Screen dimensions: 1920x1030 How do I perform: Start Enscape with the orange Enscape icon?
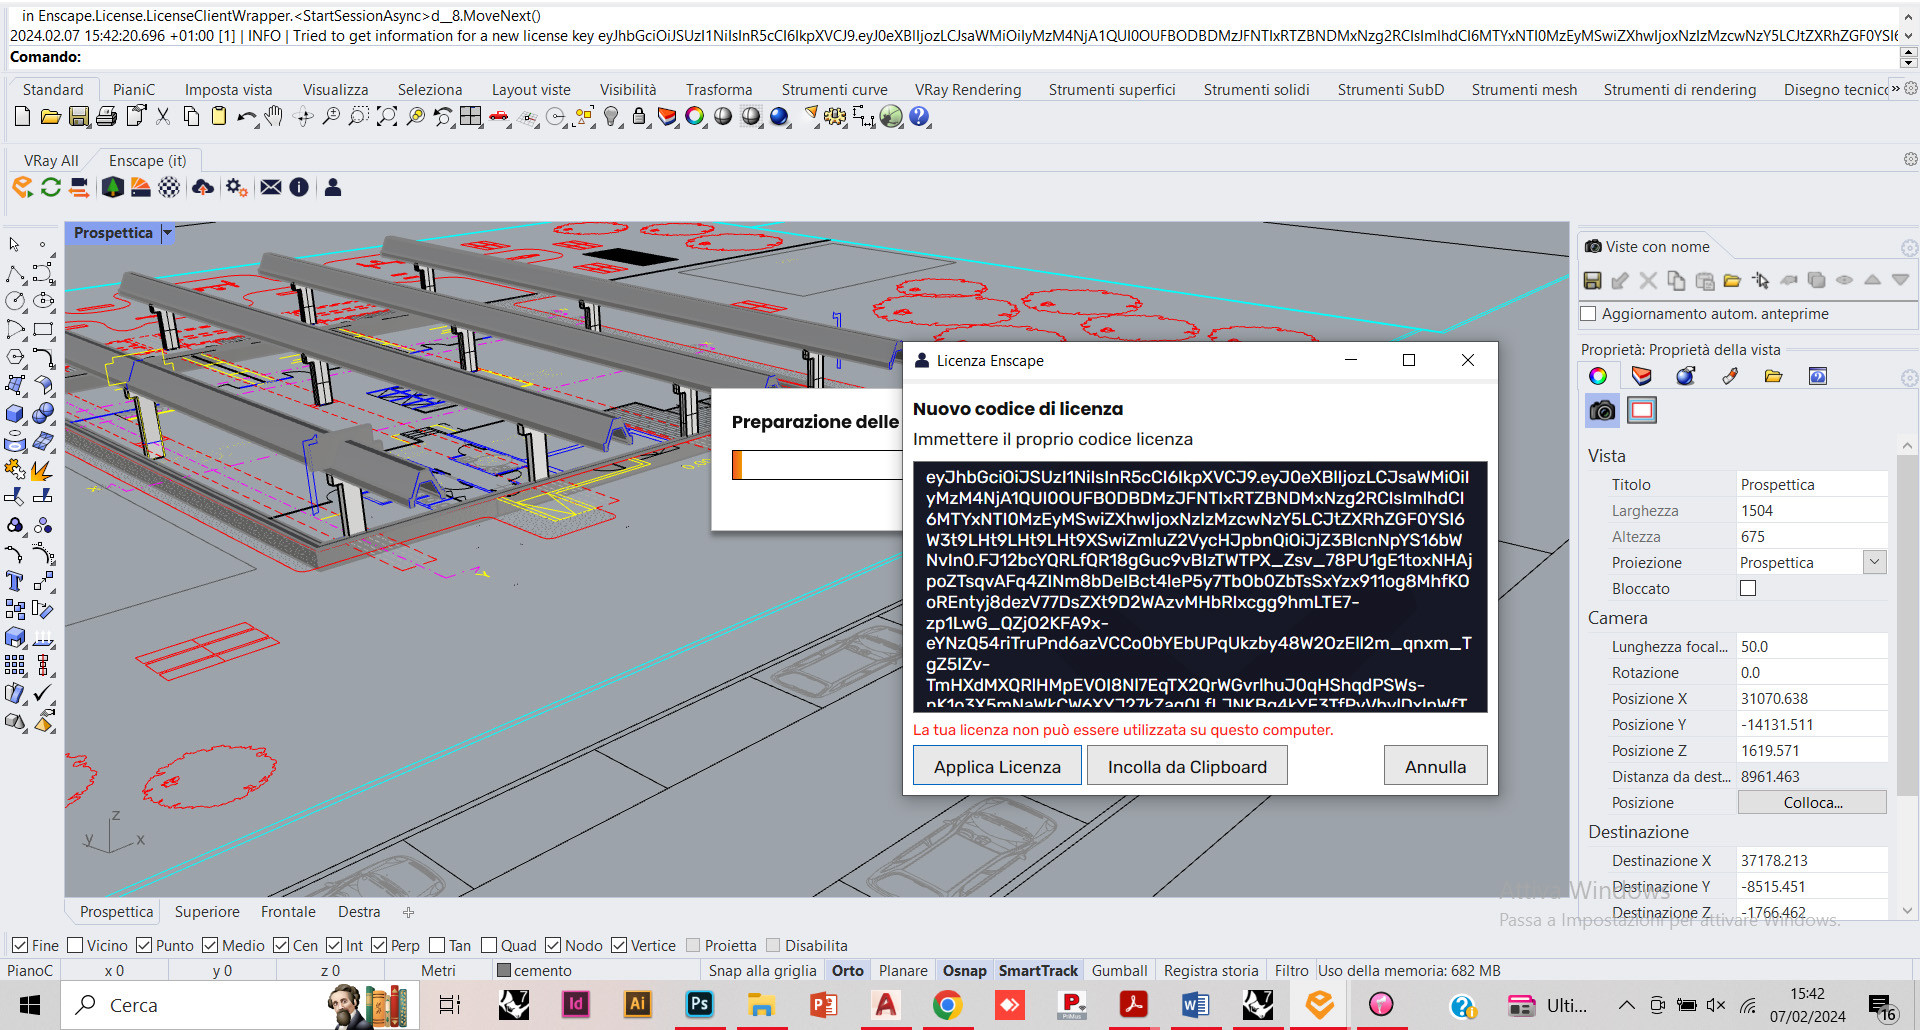click(22, 187)
